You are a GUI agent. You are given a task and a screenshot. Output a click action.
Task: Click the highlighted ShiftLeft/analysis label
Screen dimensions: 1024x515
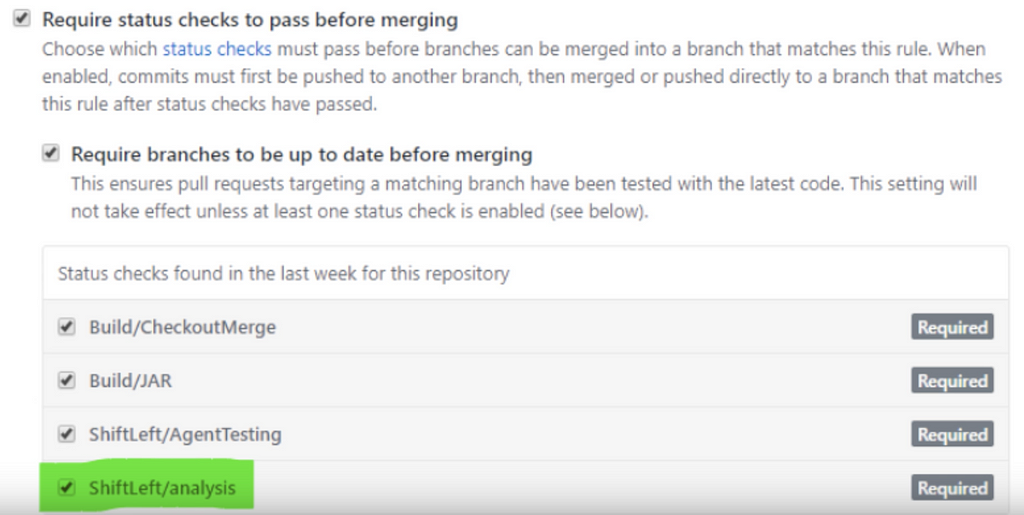[162, 488]
